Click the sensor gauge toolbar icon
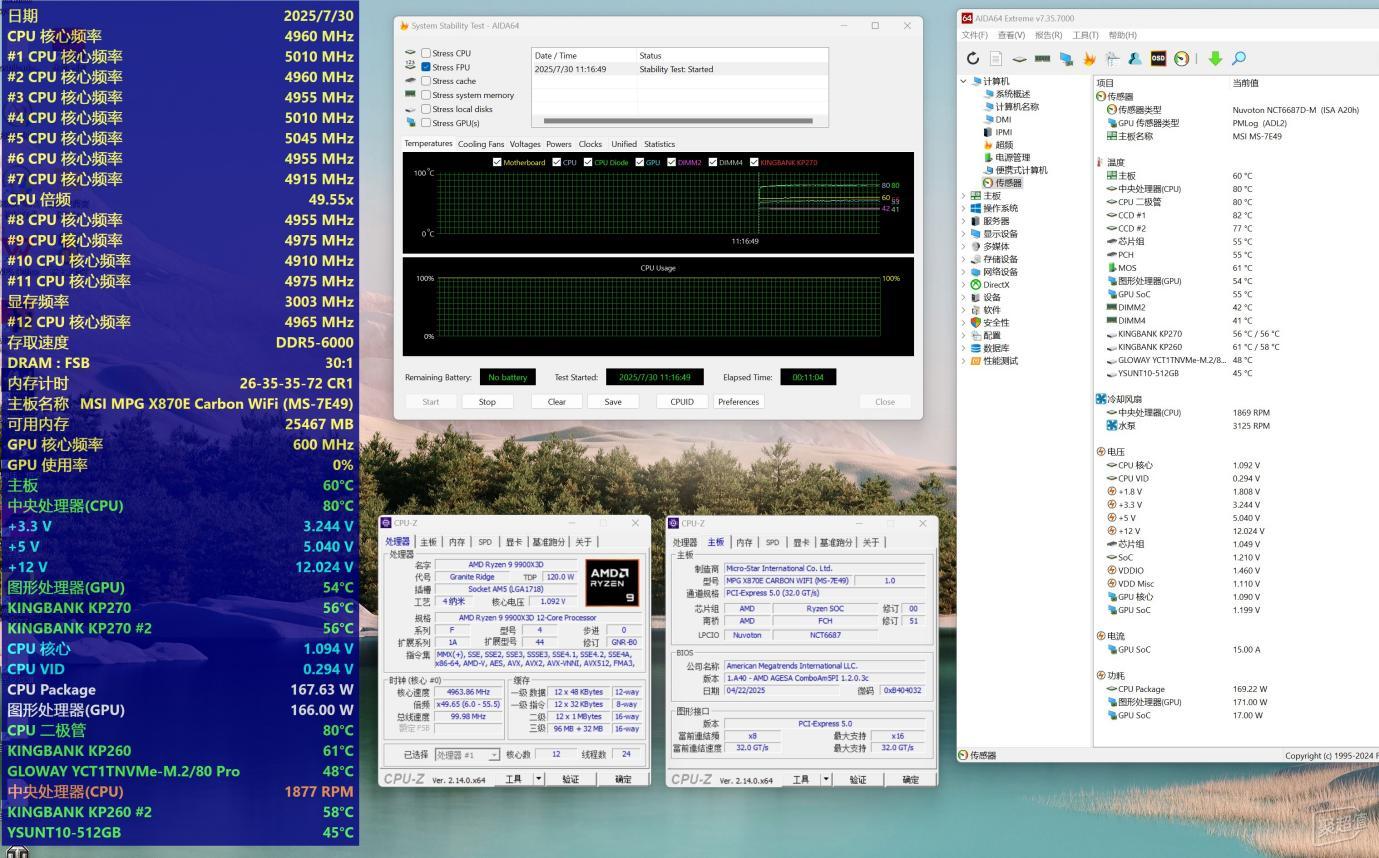 pyautogui.click(x=1181, y=59)
